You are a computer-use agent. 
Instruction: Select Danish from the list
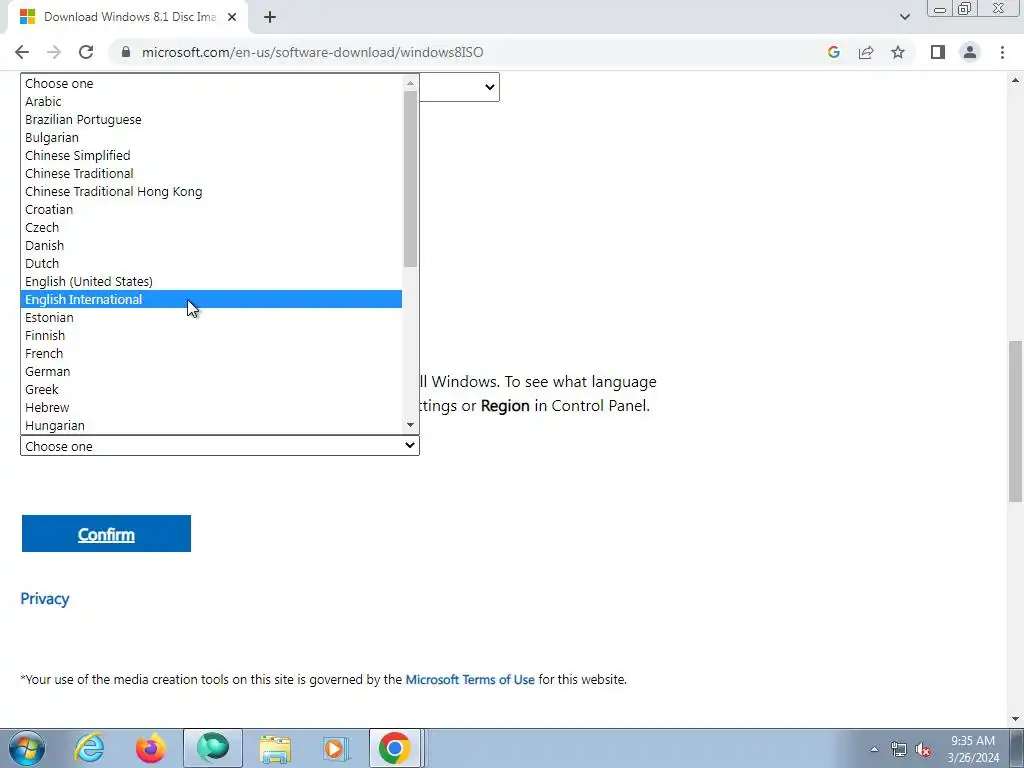pos(211,246)
